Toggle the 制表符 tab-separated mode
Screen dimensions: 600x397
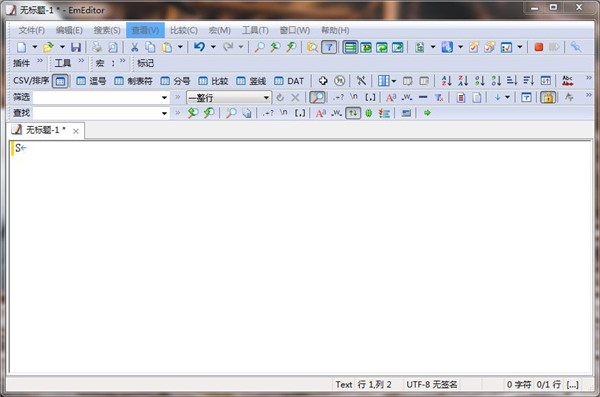133,81
